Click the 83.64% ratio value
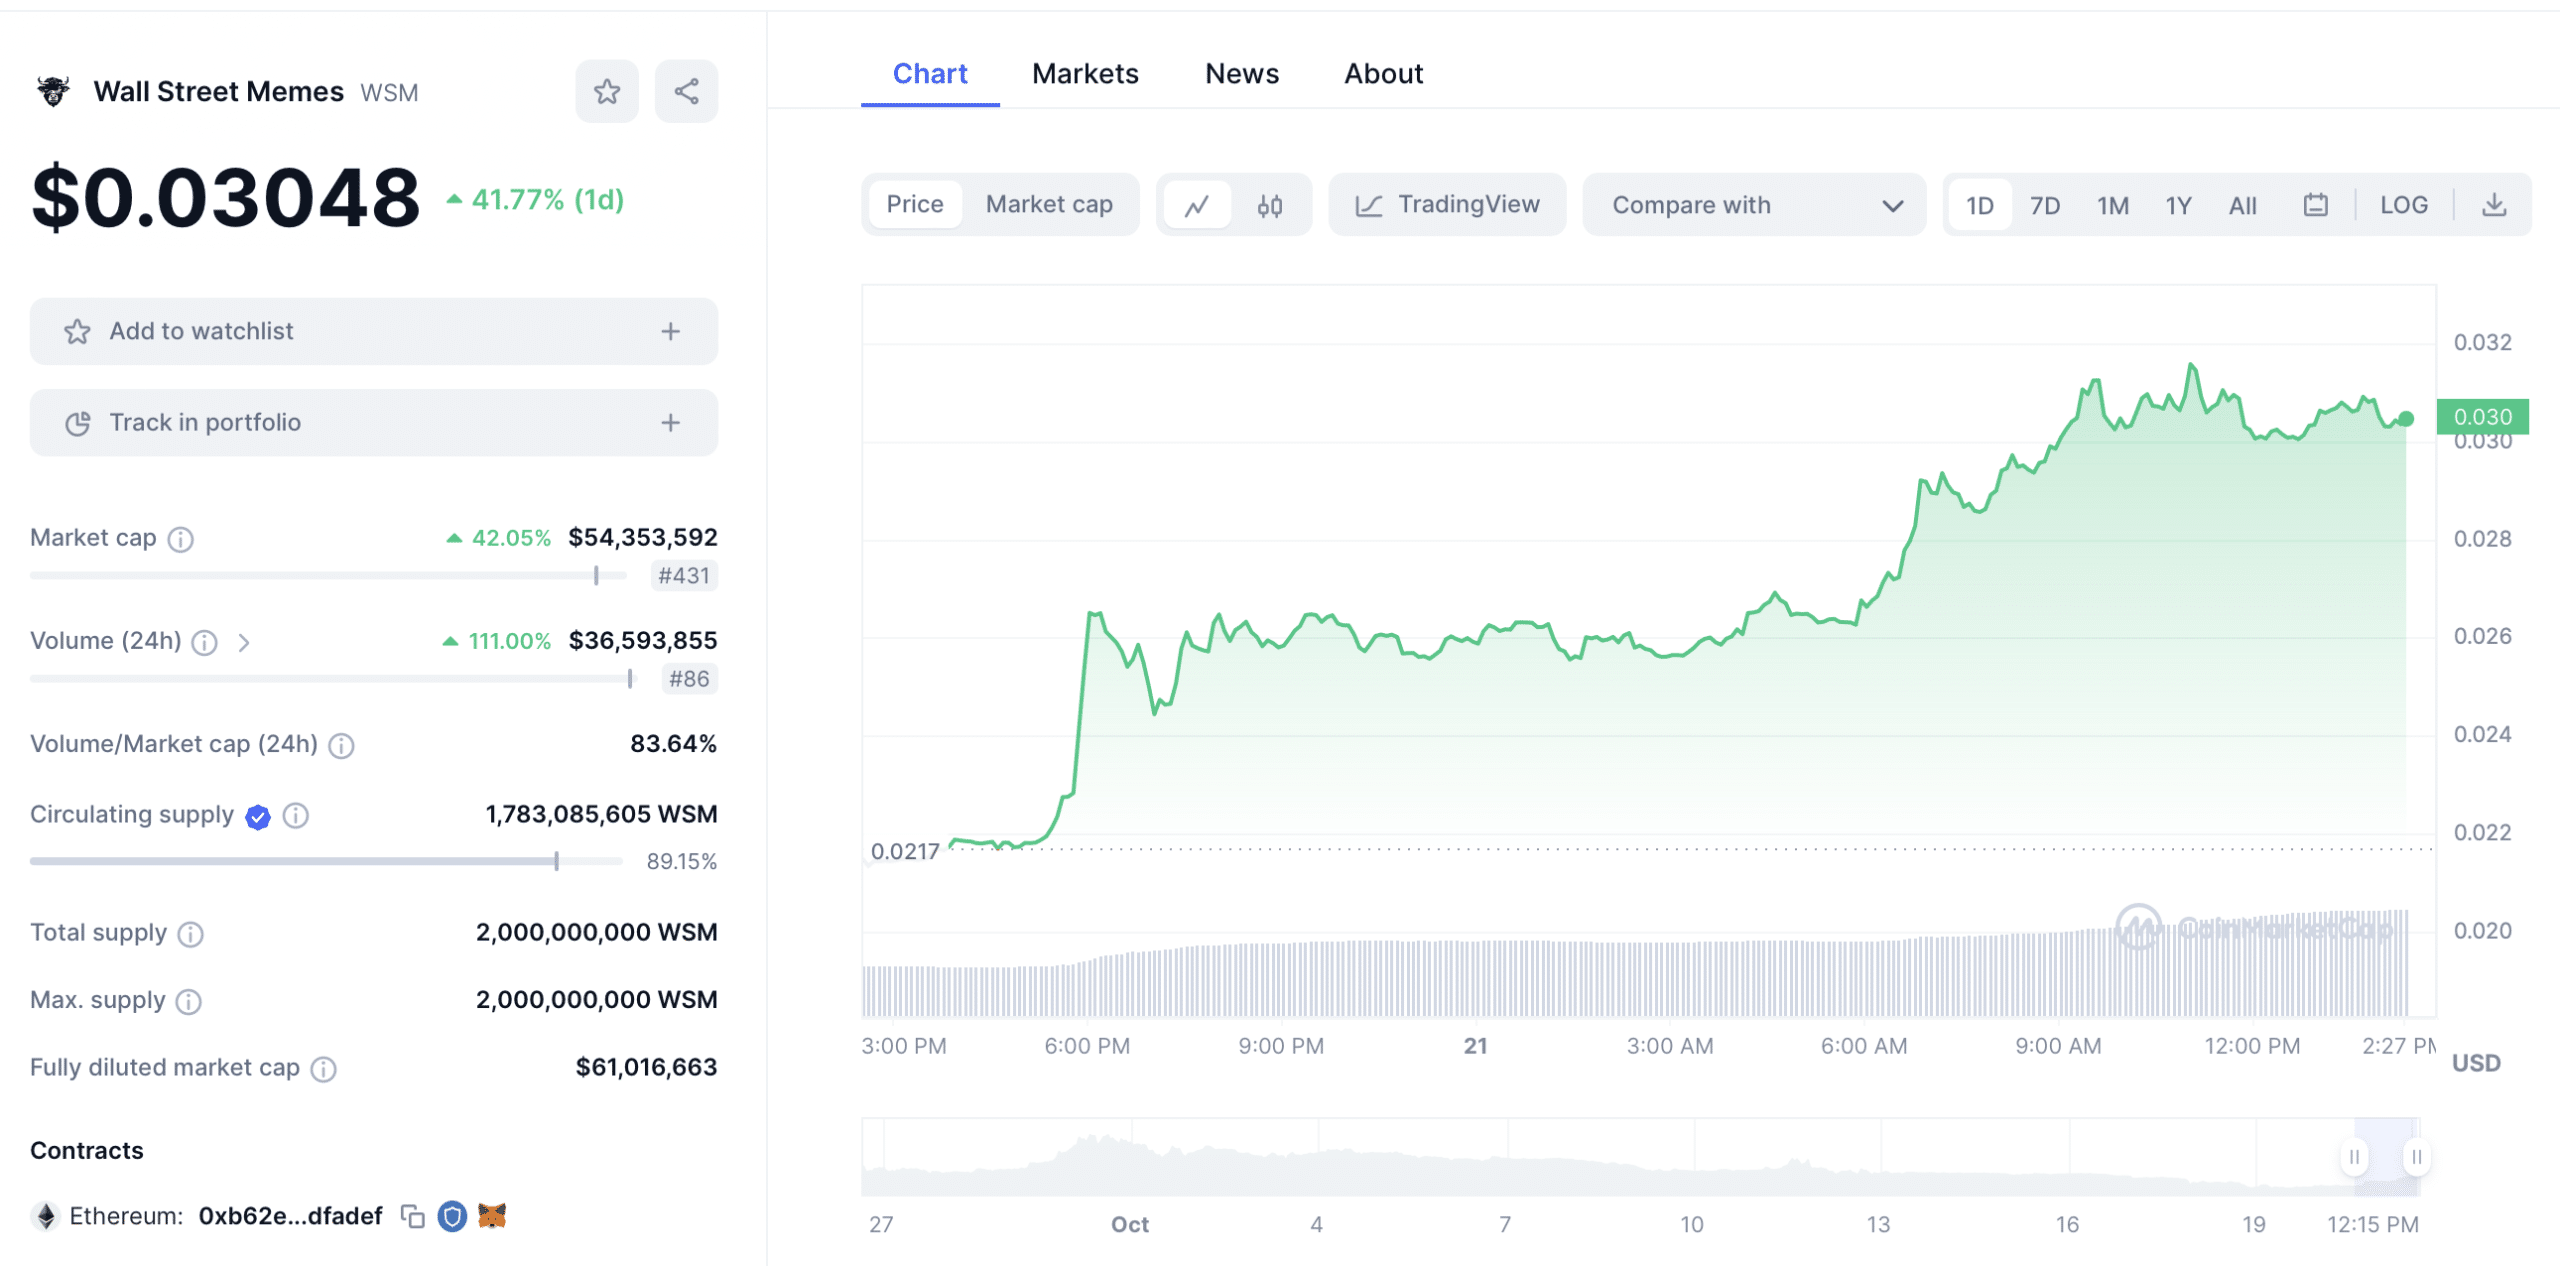This screenshot has height=1266, width=2560. pos(673,744)
